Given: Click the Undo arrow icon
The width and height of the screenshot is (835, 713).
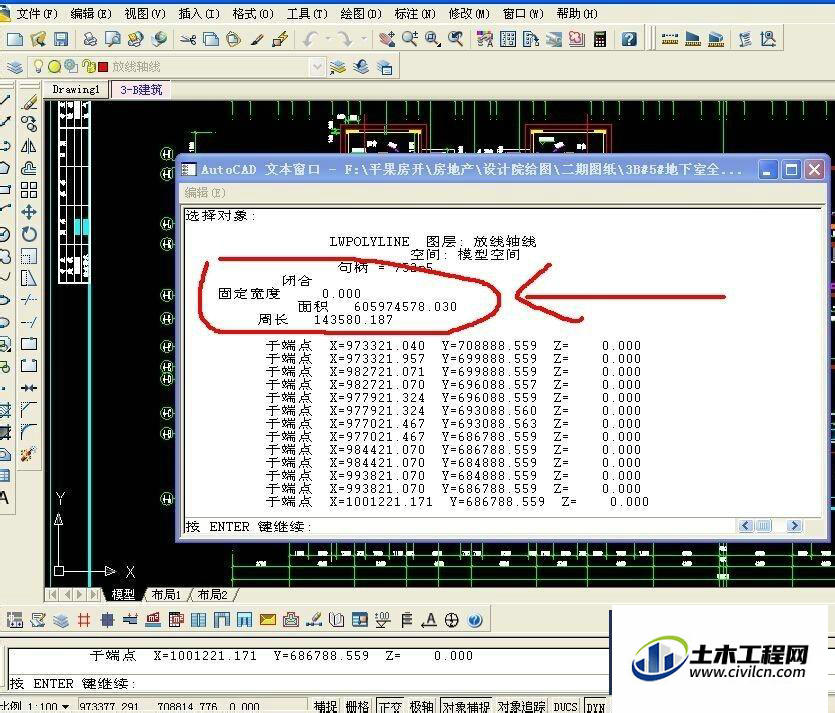Looking at the screenshot, I should (x=310, y=39).
